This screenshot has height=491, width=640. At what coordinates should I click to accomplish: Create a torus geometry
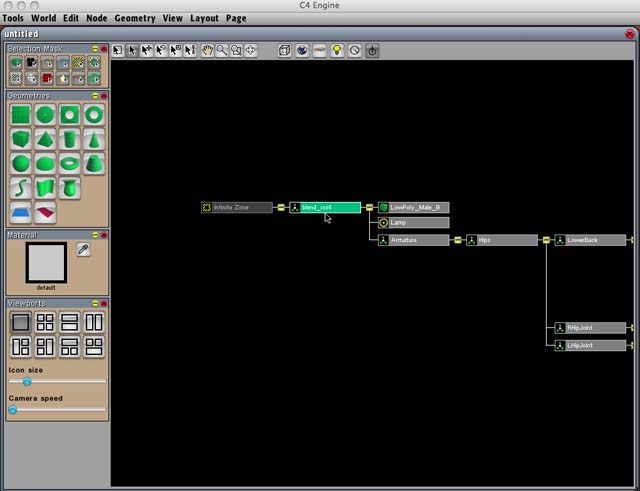coord(69,163)
